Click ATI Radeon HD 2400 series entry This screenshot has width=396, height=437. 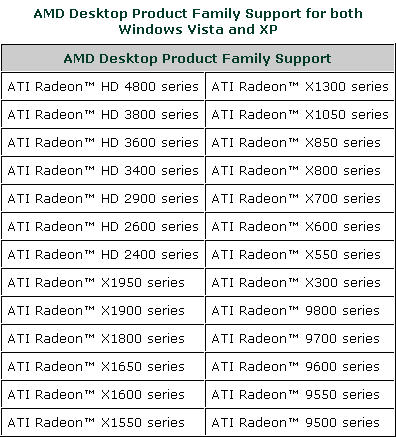pos(103,254)
